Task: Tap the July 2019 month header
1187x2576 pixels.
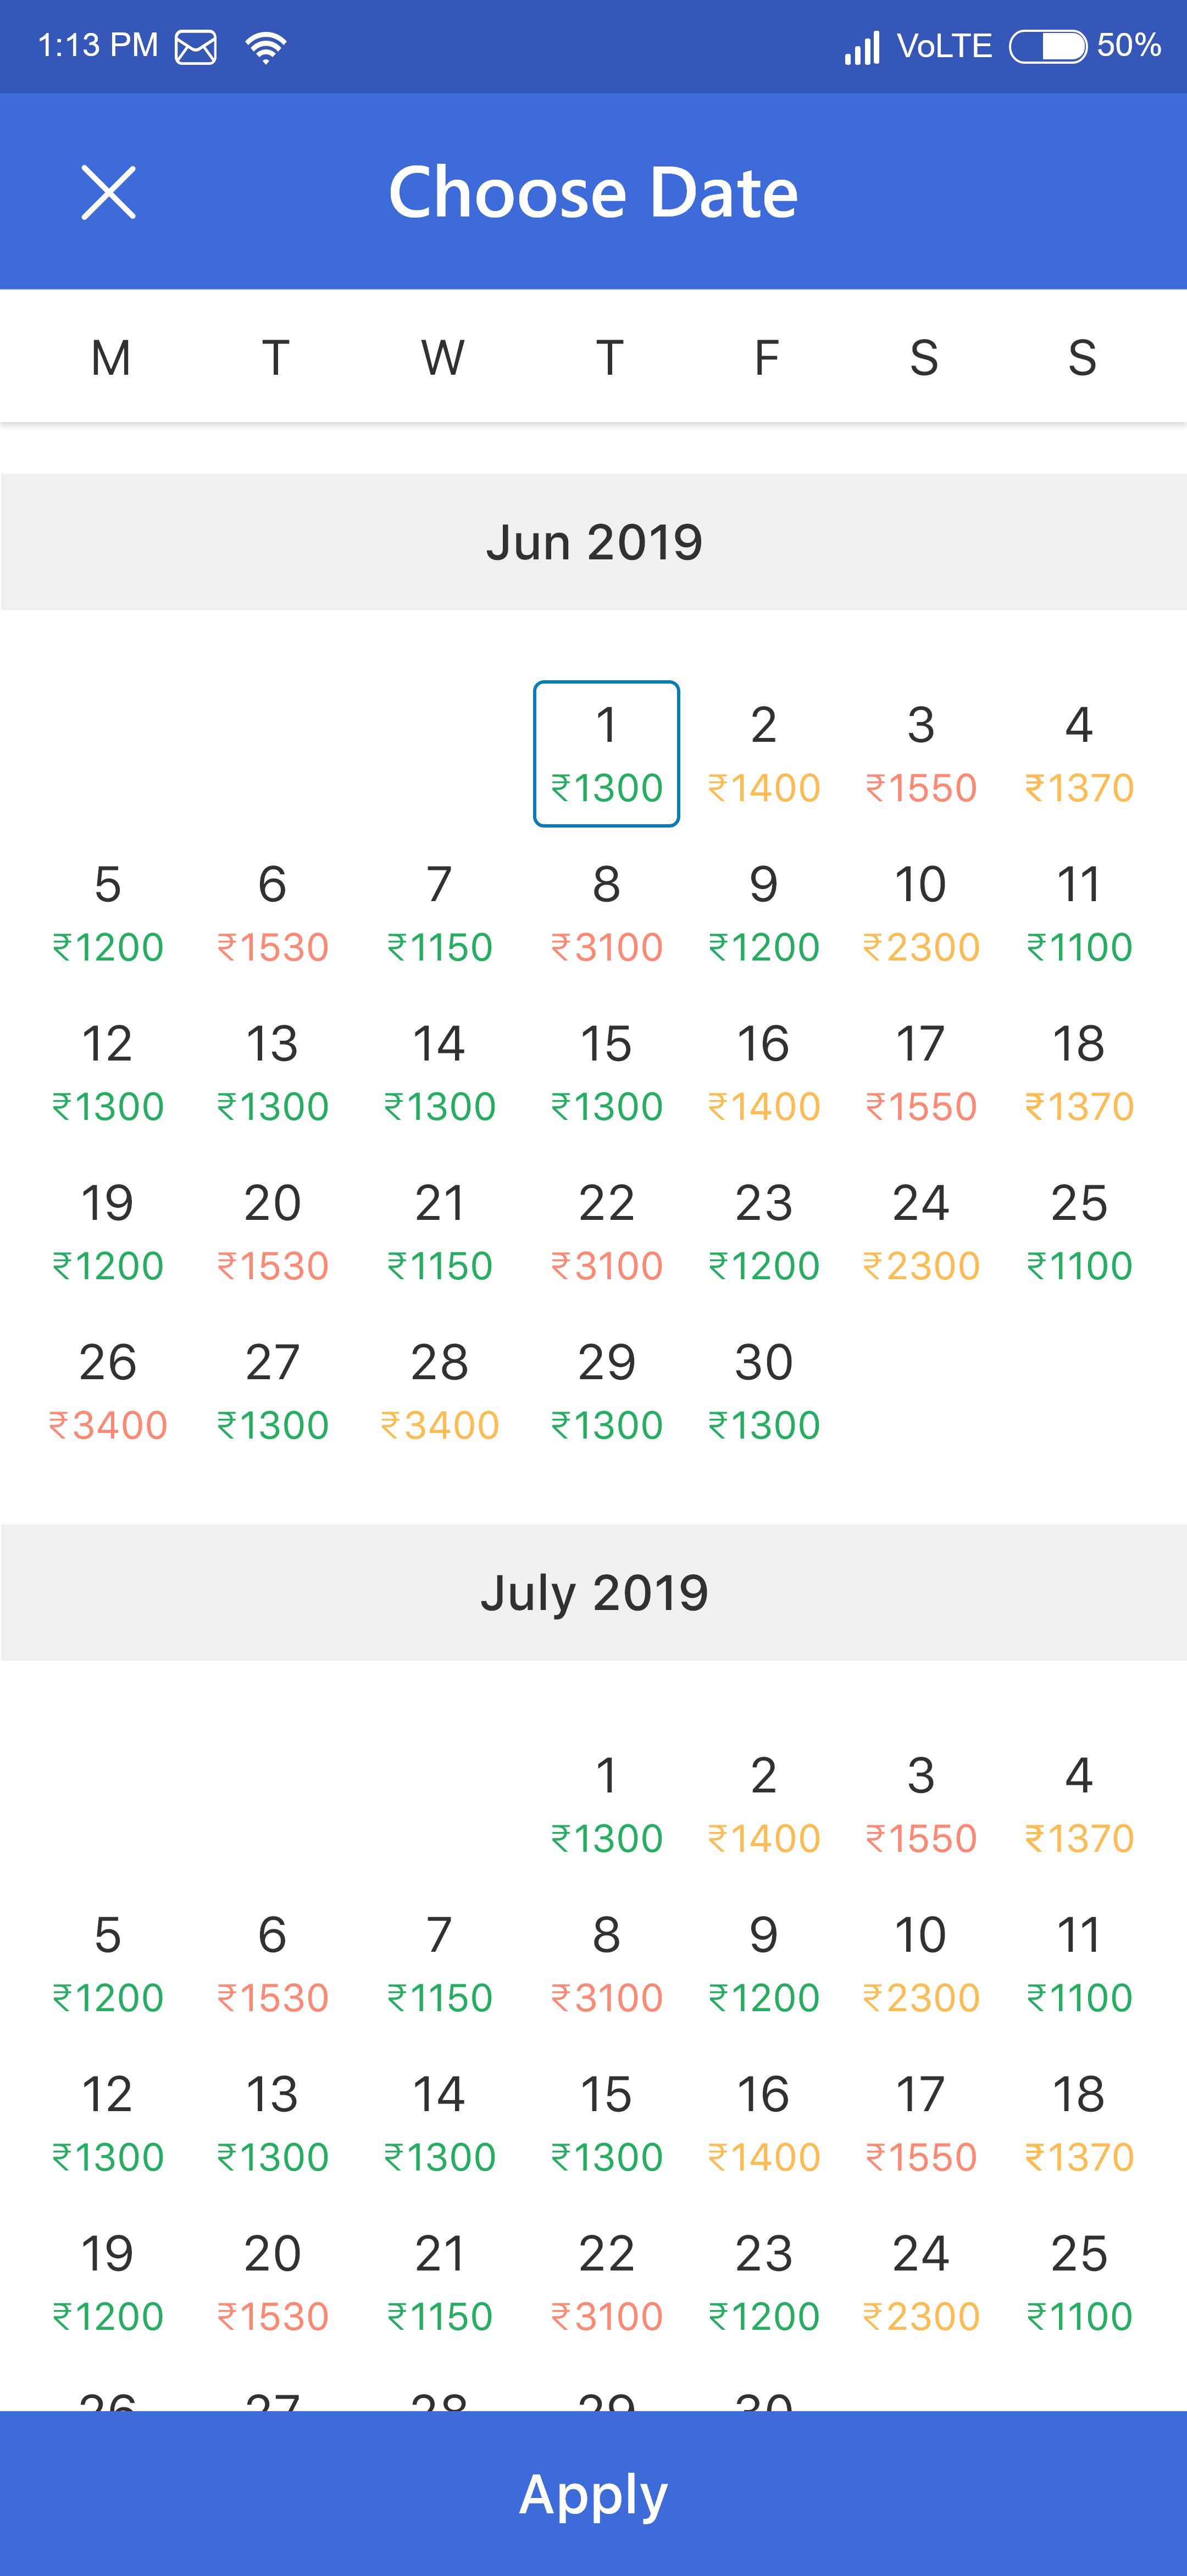Action: [594, 1592]
